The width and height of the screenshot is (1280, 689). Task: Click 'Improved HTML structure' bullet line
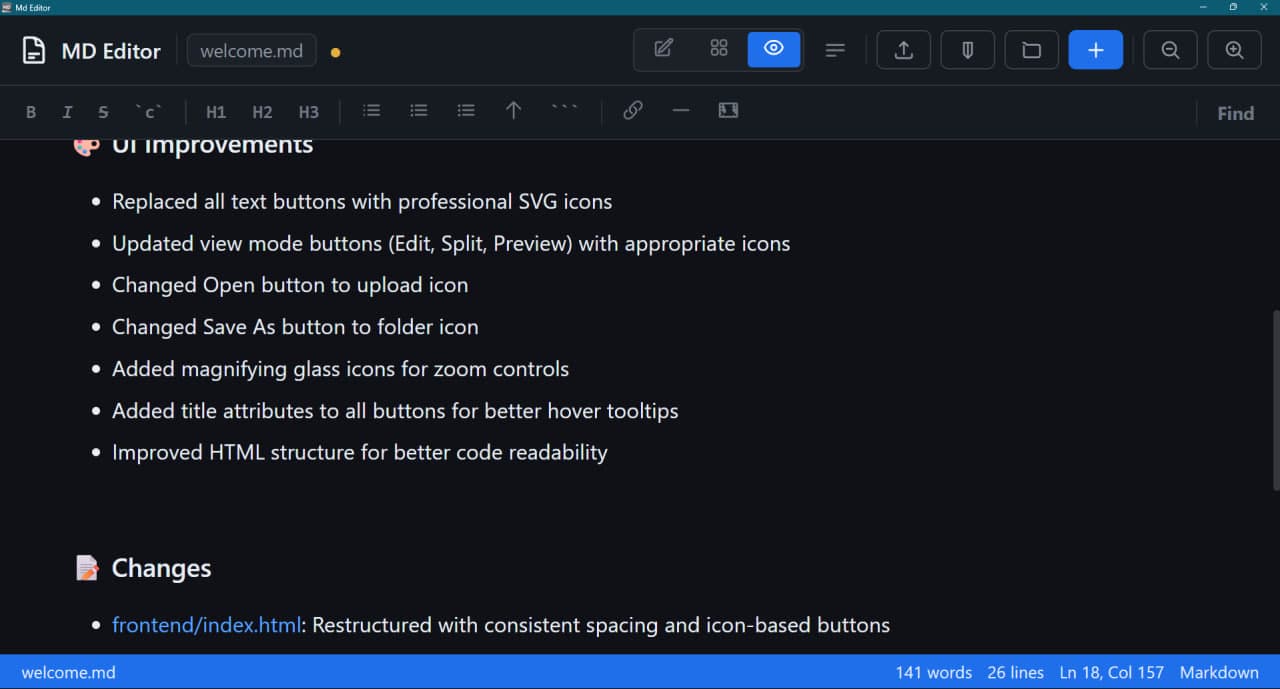tap(360, 452)
